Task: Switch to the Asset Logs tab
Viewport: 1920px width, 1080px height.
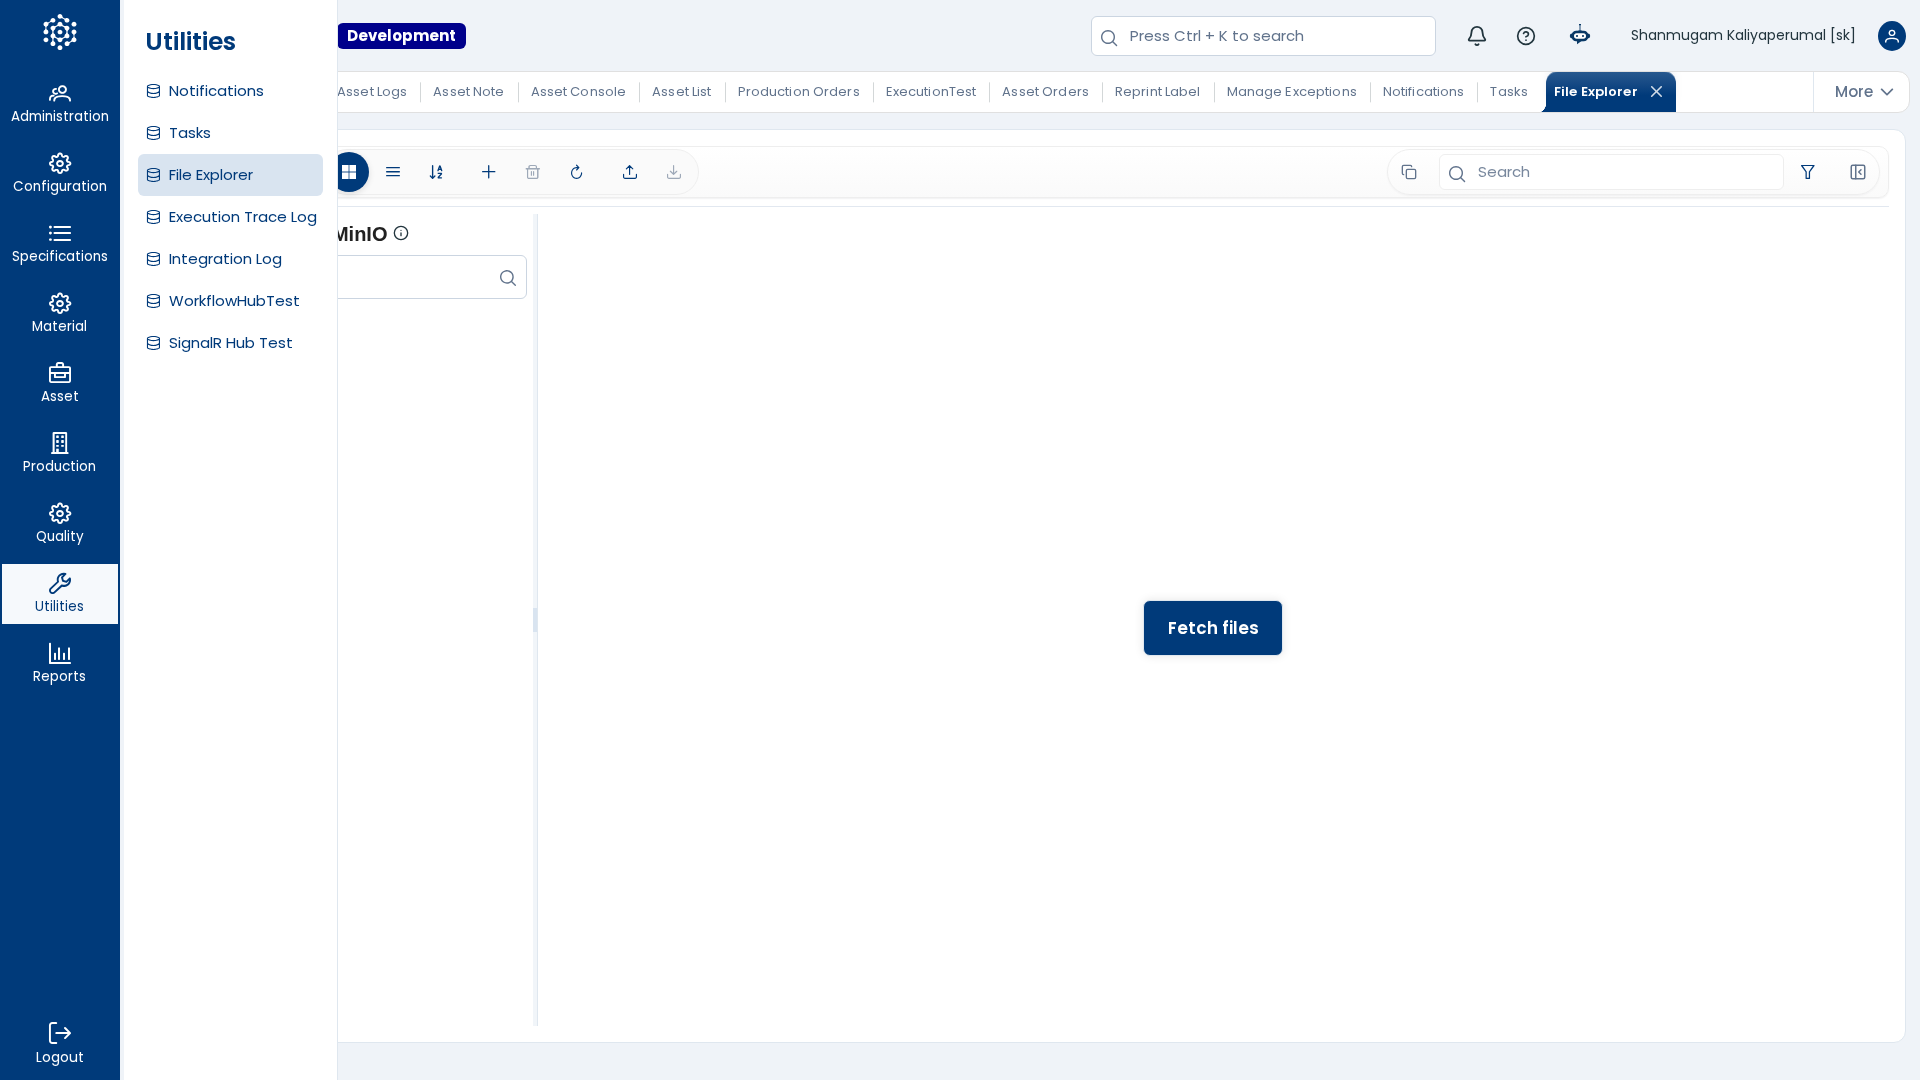Action: 372,92
